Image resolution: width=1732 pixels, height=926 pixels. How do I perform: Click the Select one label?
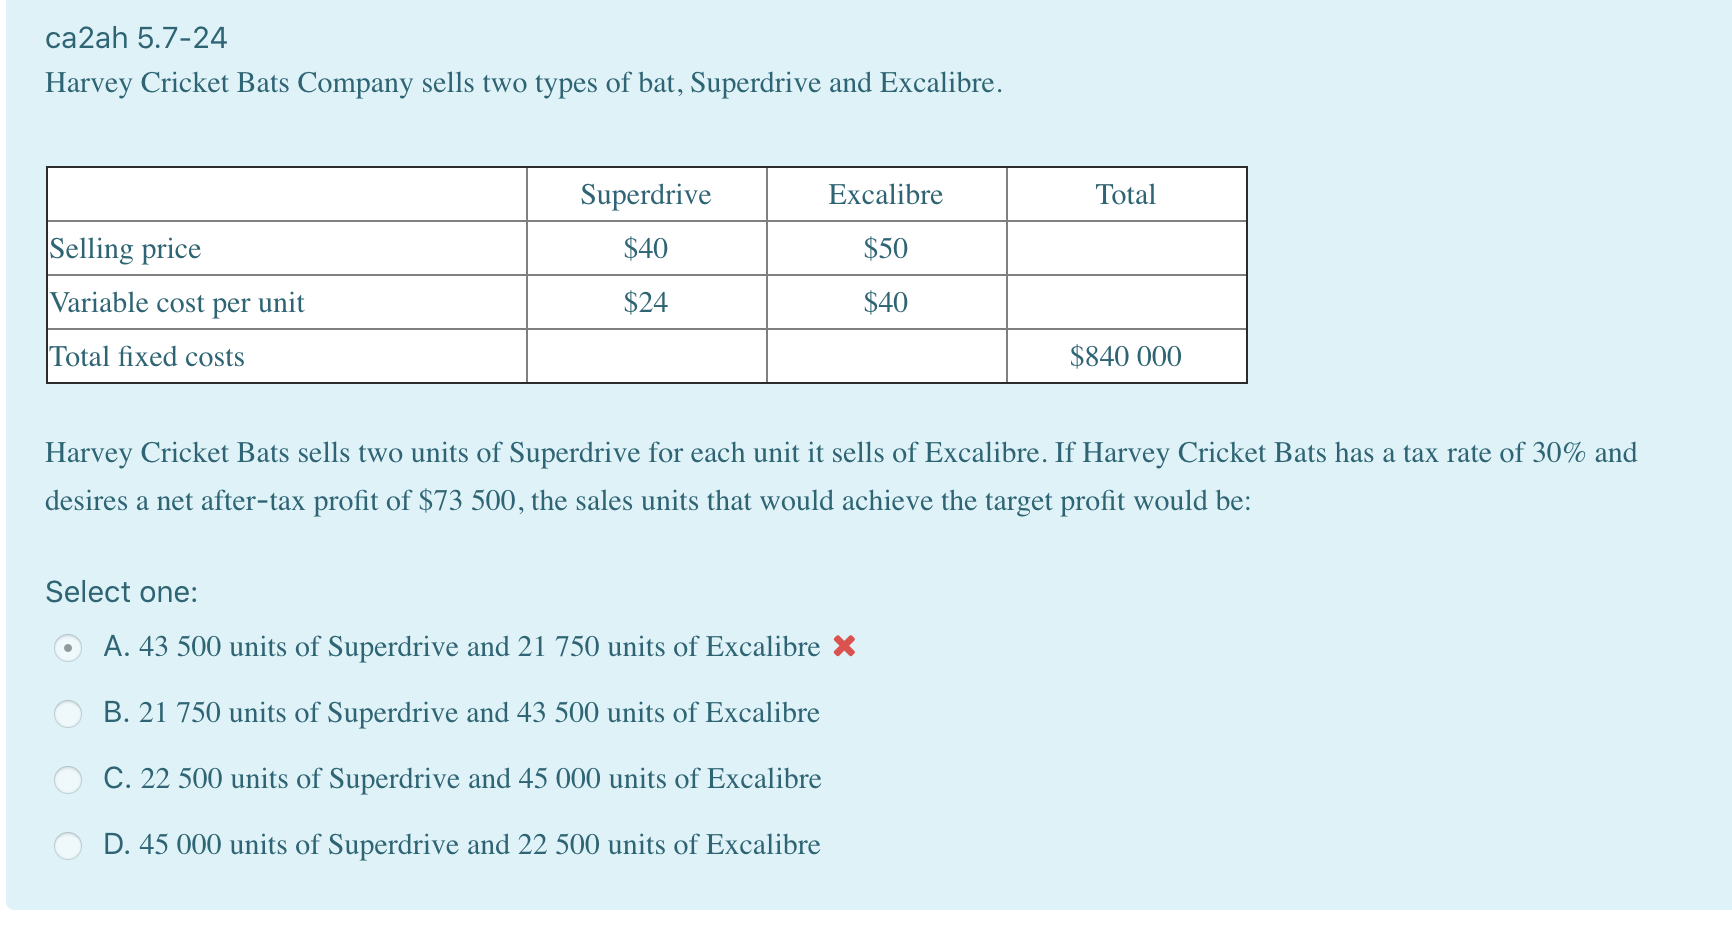point(120,591)
